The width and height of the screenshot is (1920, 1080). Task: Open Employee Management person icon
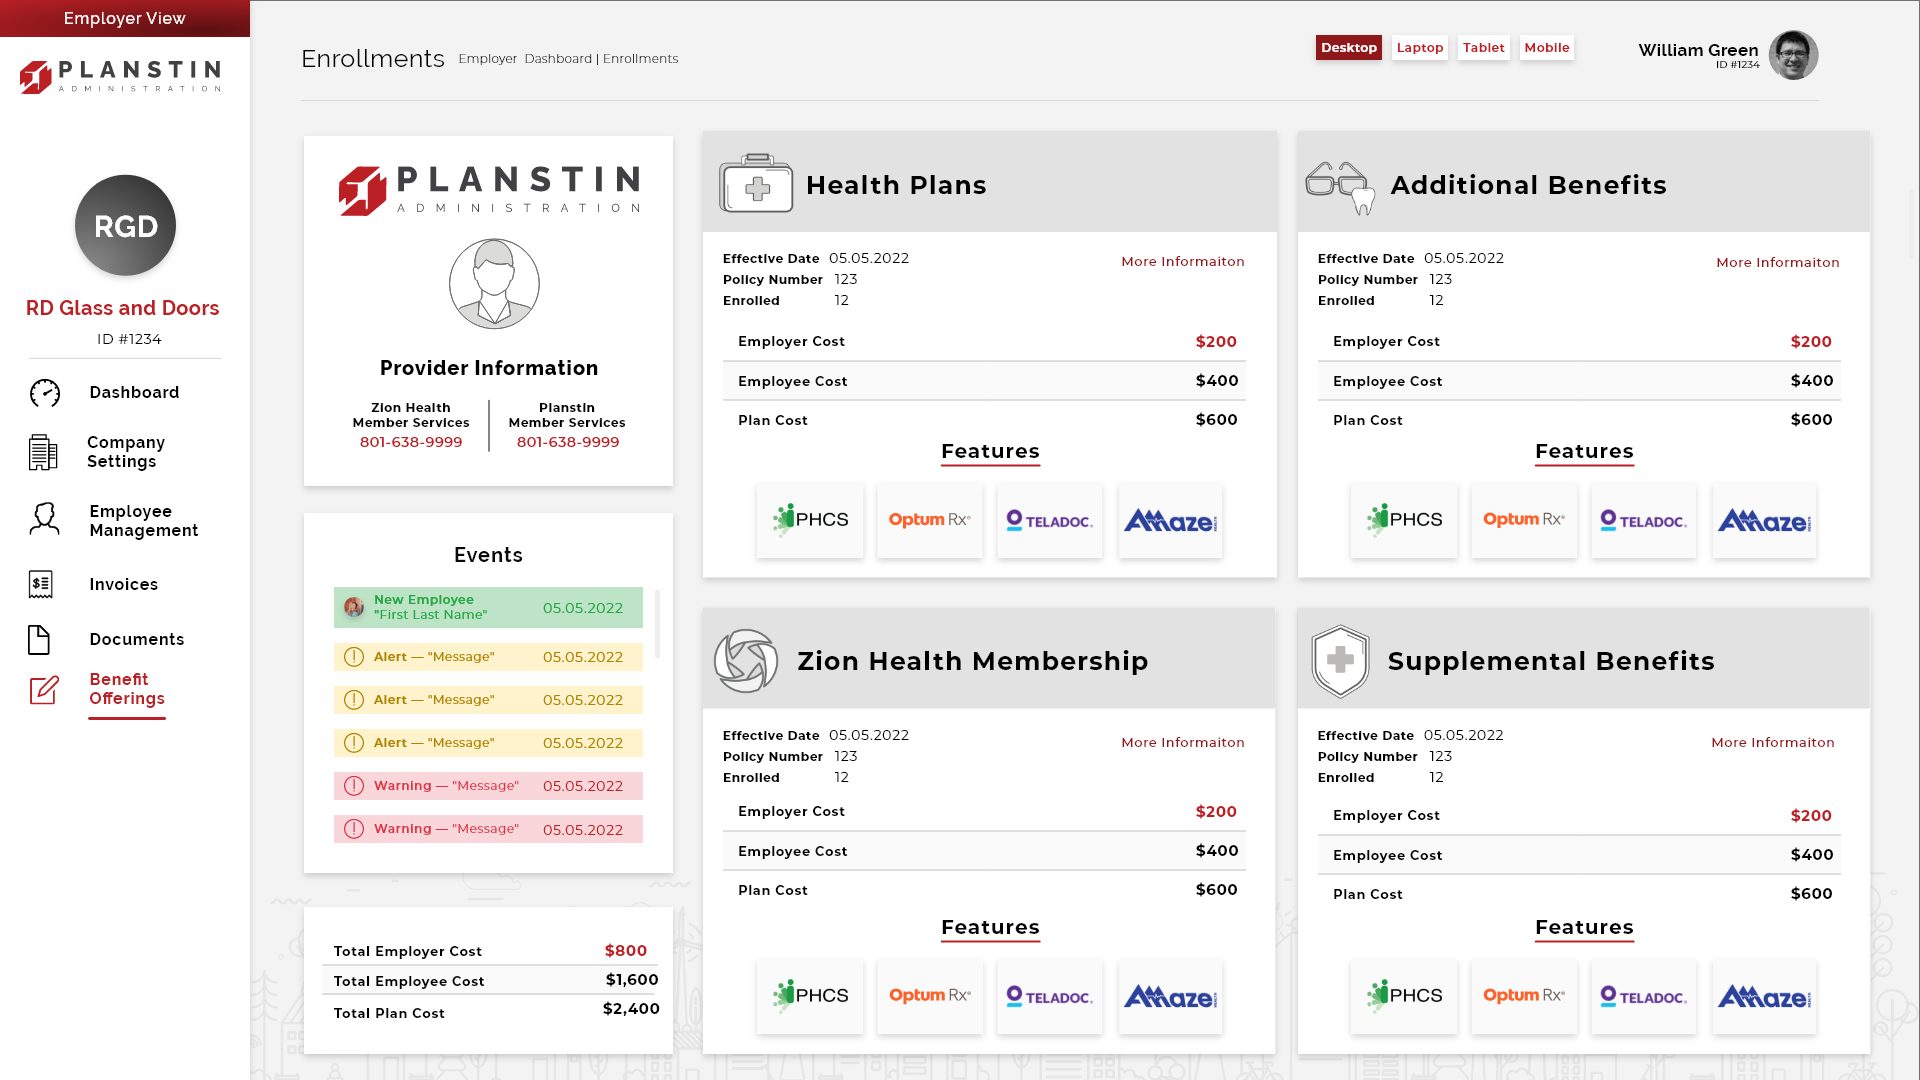pos(45,520)
